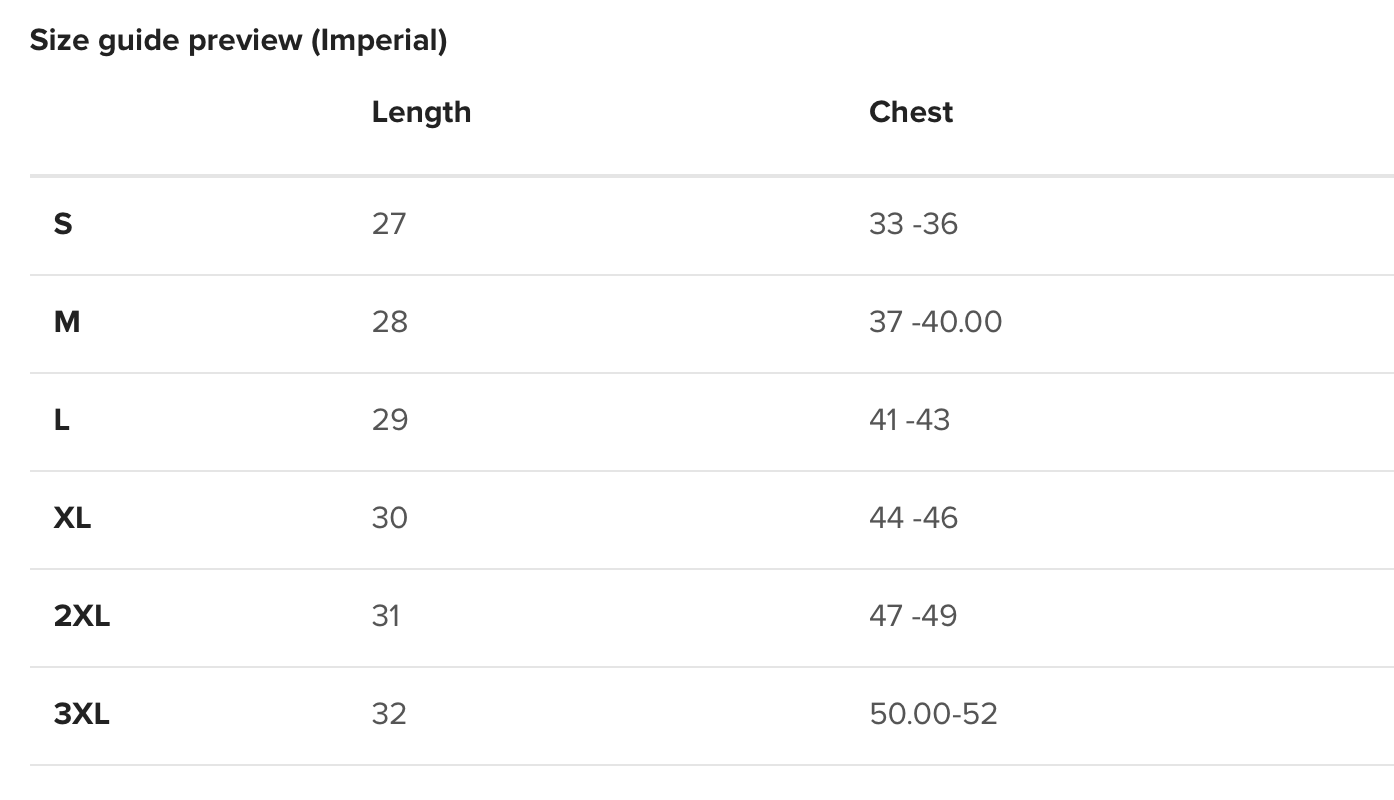
Task: Click the M size row label
Action: click(x=67, y=322)
